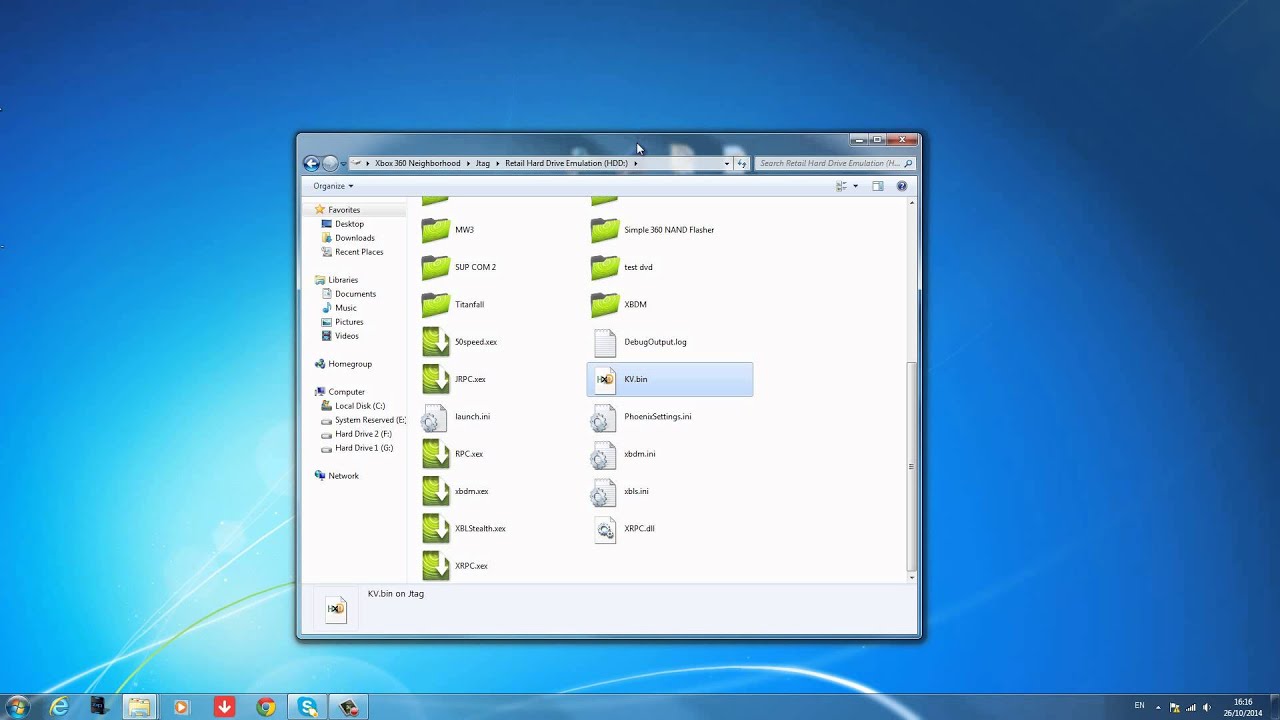Launch Internet Explorer from the taskbar

(59, 707)
